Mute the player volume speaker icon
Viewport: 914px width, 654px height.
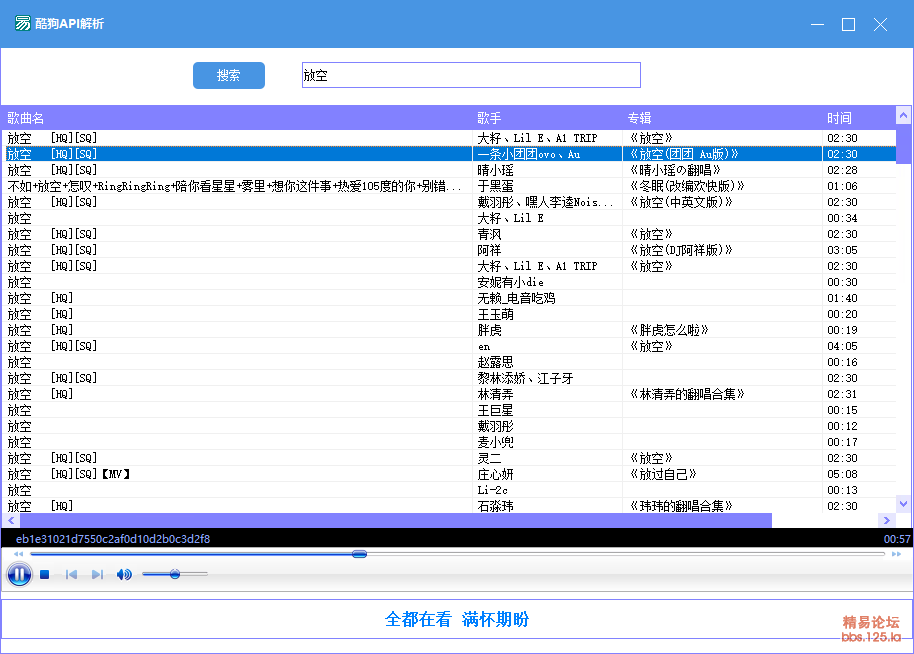(x=124, y=574)
